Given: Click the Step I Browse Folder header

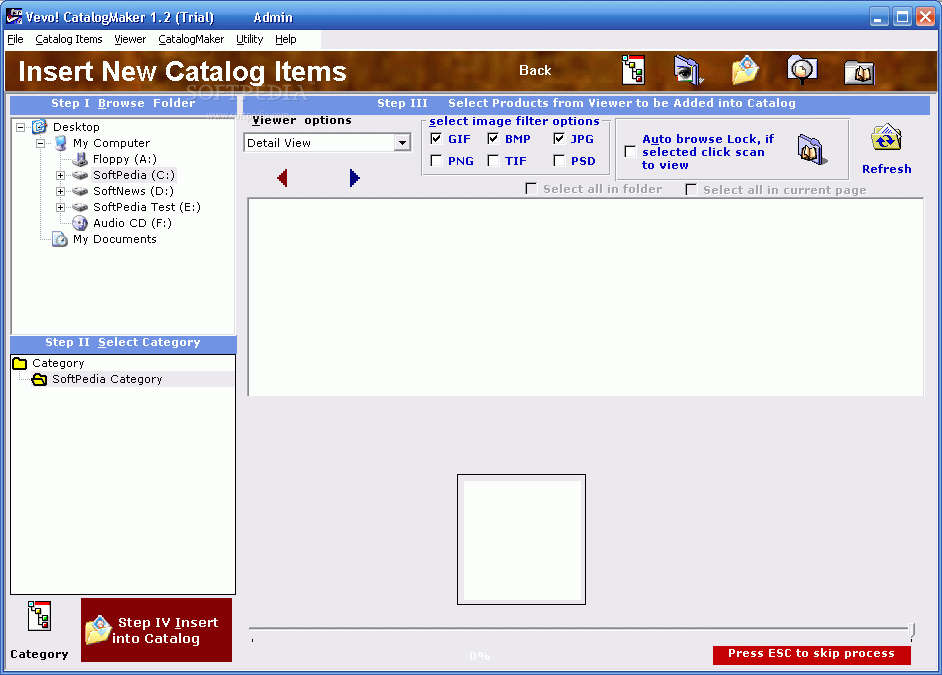Looking at the screenshot, I should [123, 103].
